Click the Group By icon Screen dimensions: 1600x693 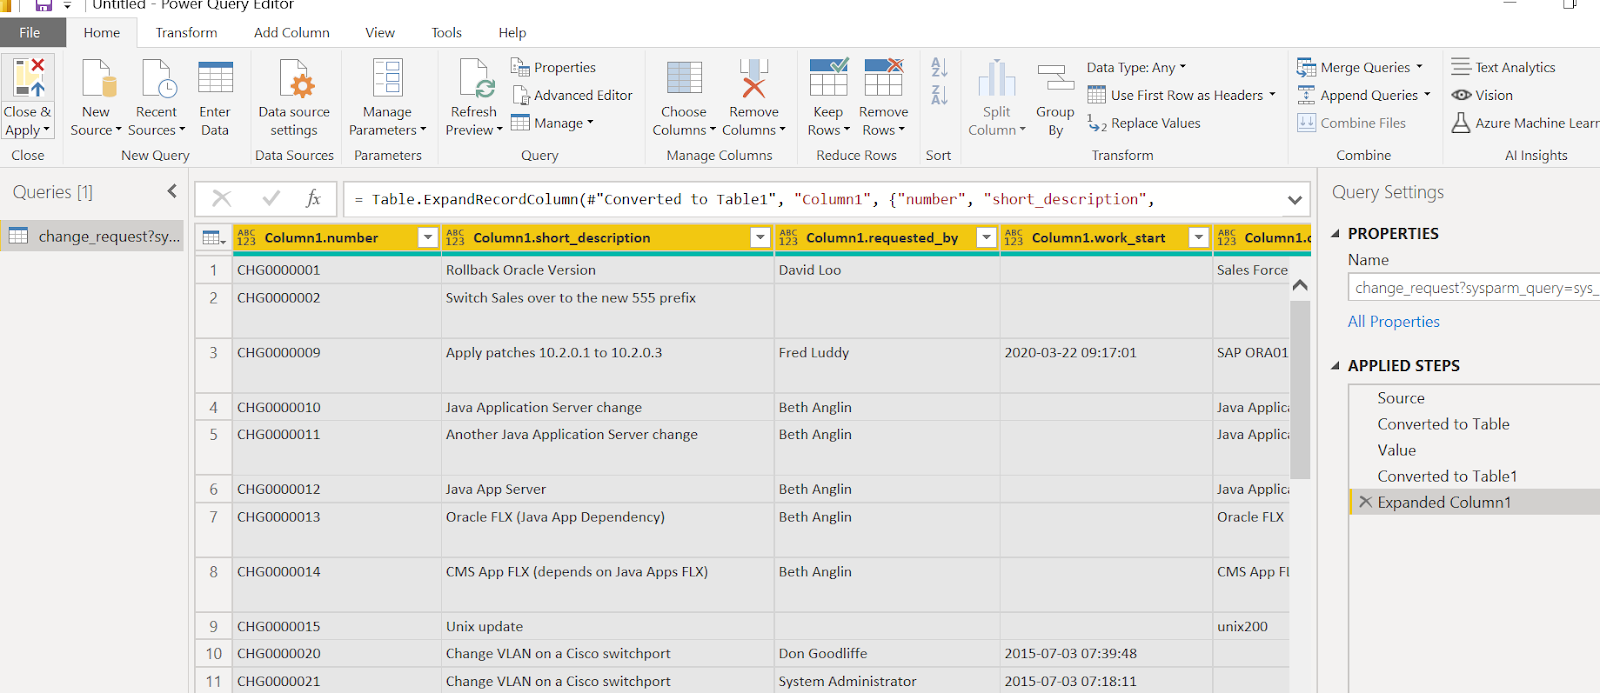pos(1055,80)
